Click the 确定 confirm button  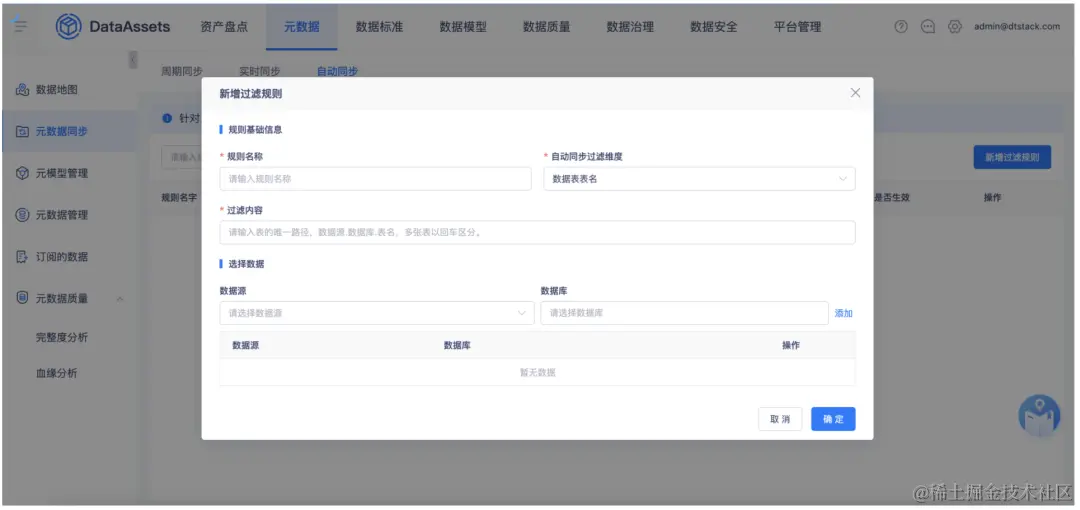pos(833,419)
